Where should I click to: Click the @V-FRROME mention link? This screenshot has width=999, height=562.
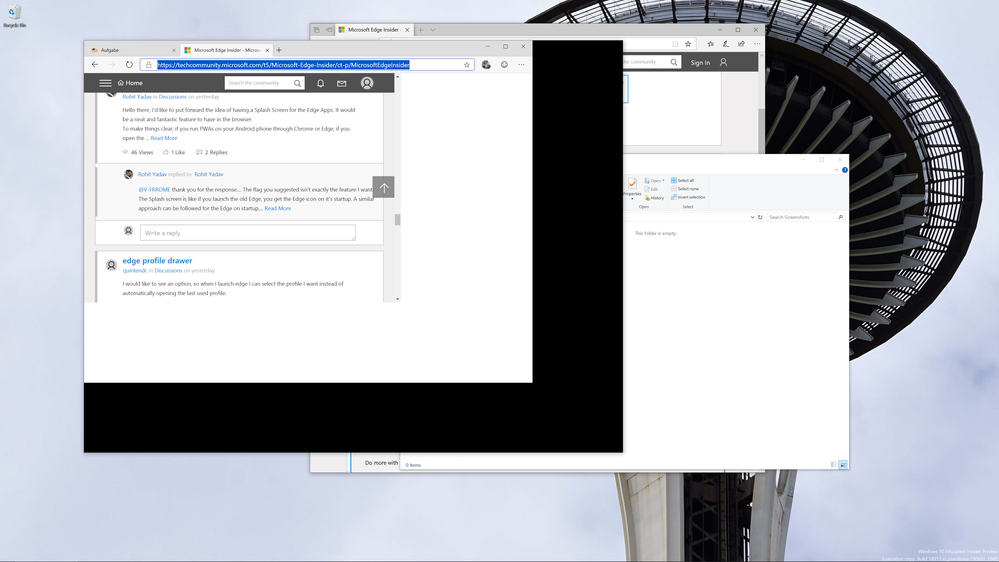pos(154,189)
